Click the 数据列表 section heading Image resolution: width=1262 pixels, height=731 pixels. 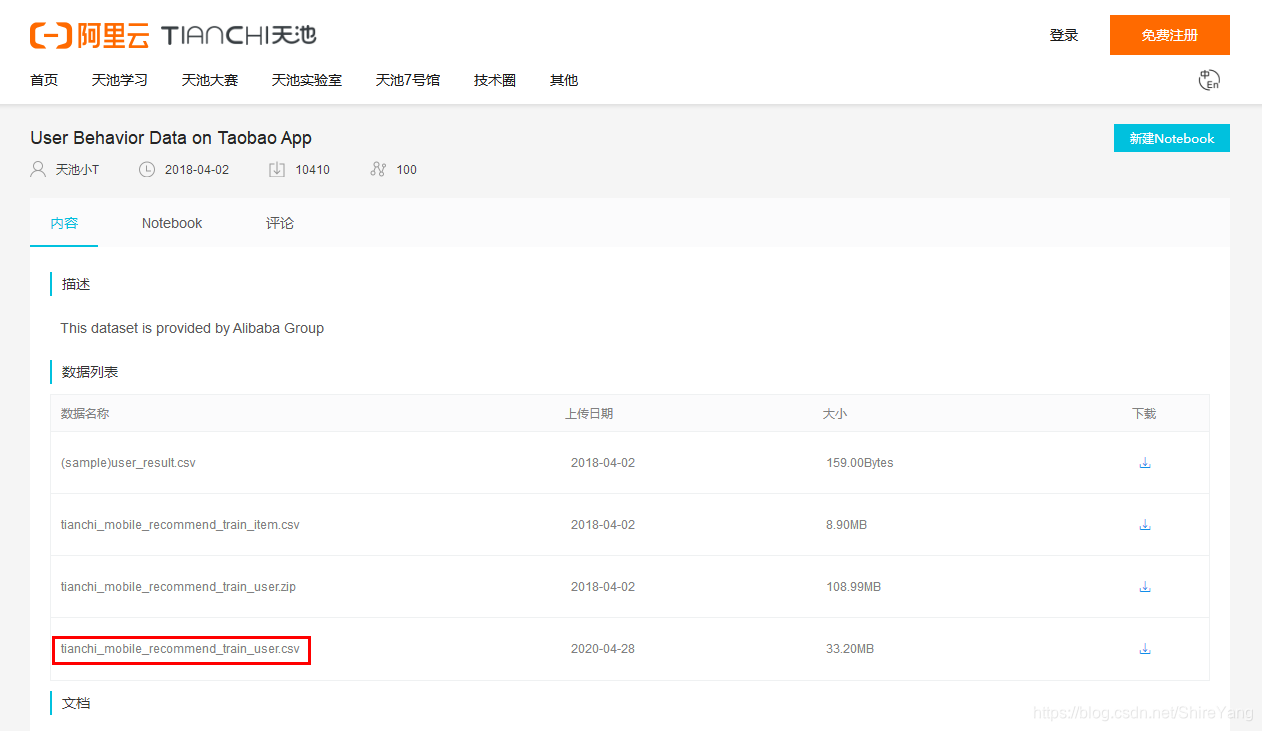(x=90, y=372)
